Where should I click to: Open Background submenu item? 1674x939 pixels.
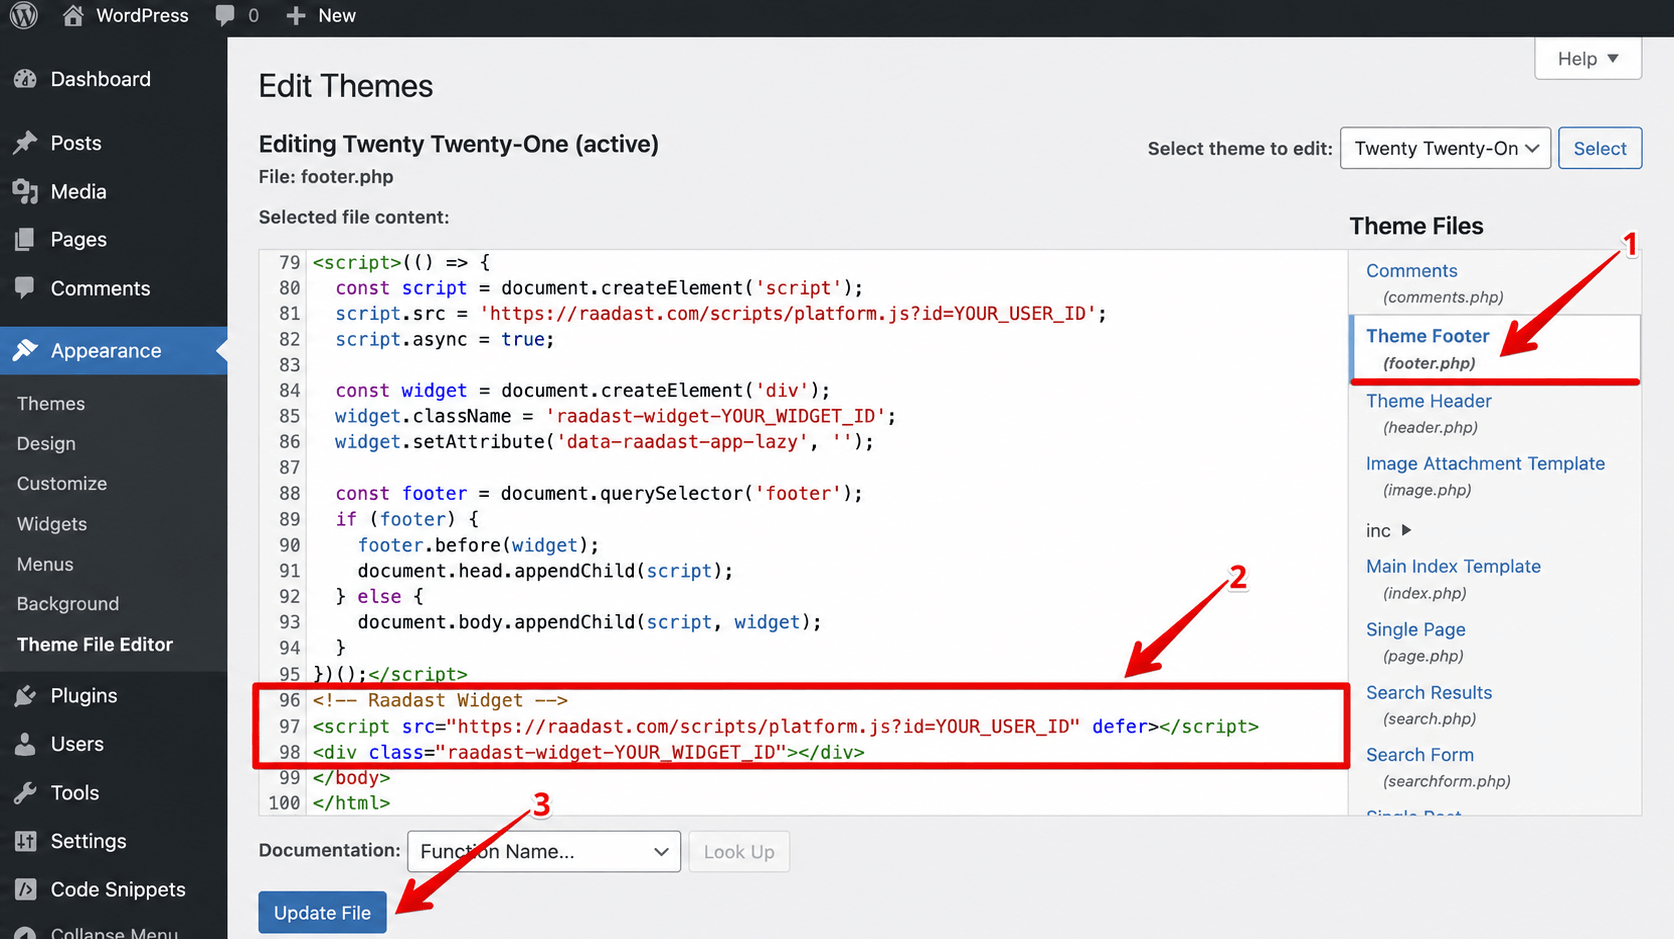pos(68,604)
